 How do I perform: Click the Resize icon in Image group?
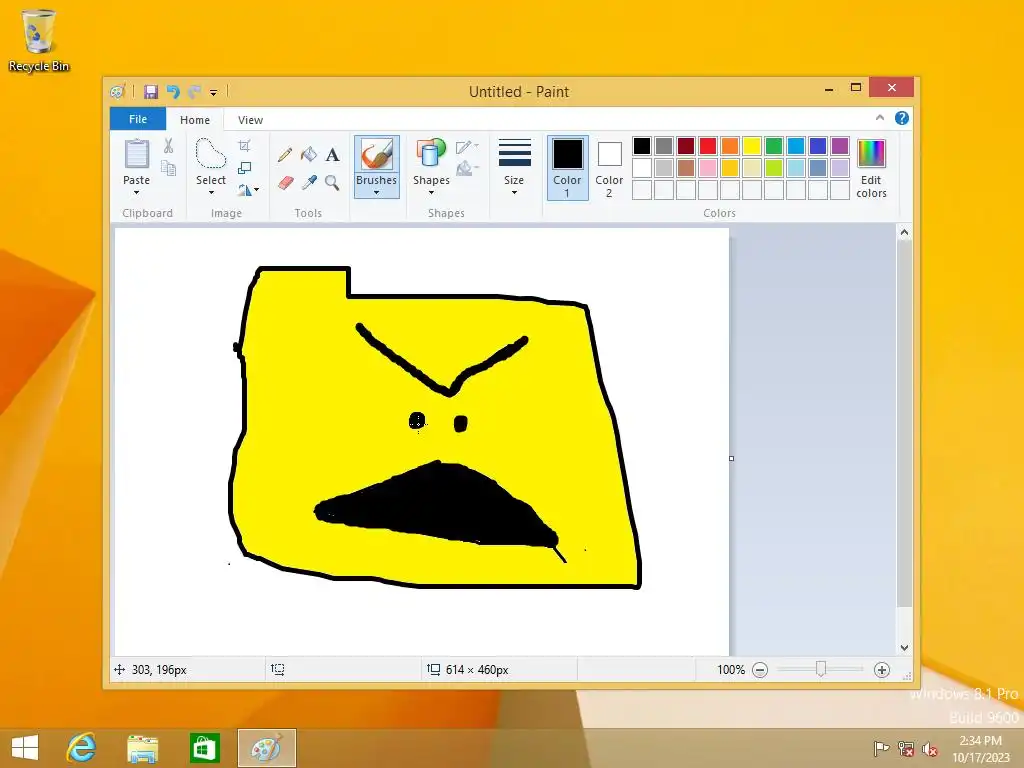pos(244,168)
